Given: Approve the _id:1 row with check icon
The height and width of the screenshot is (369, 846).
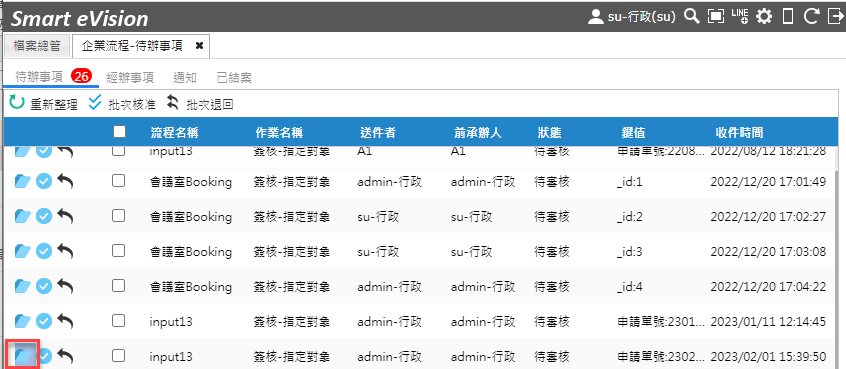Looking at the screenshot, I should tap(44, 182).
